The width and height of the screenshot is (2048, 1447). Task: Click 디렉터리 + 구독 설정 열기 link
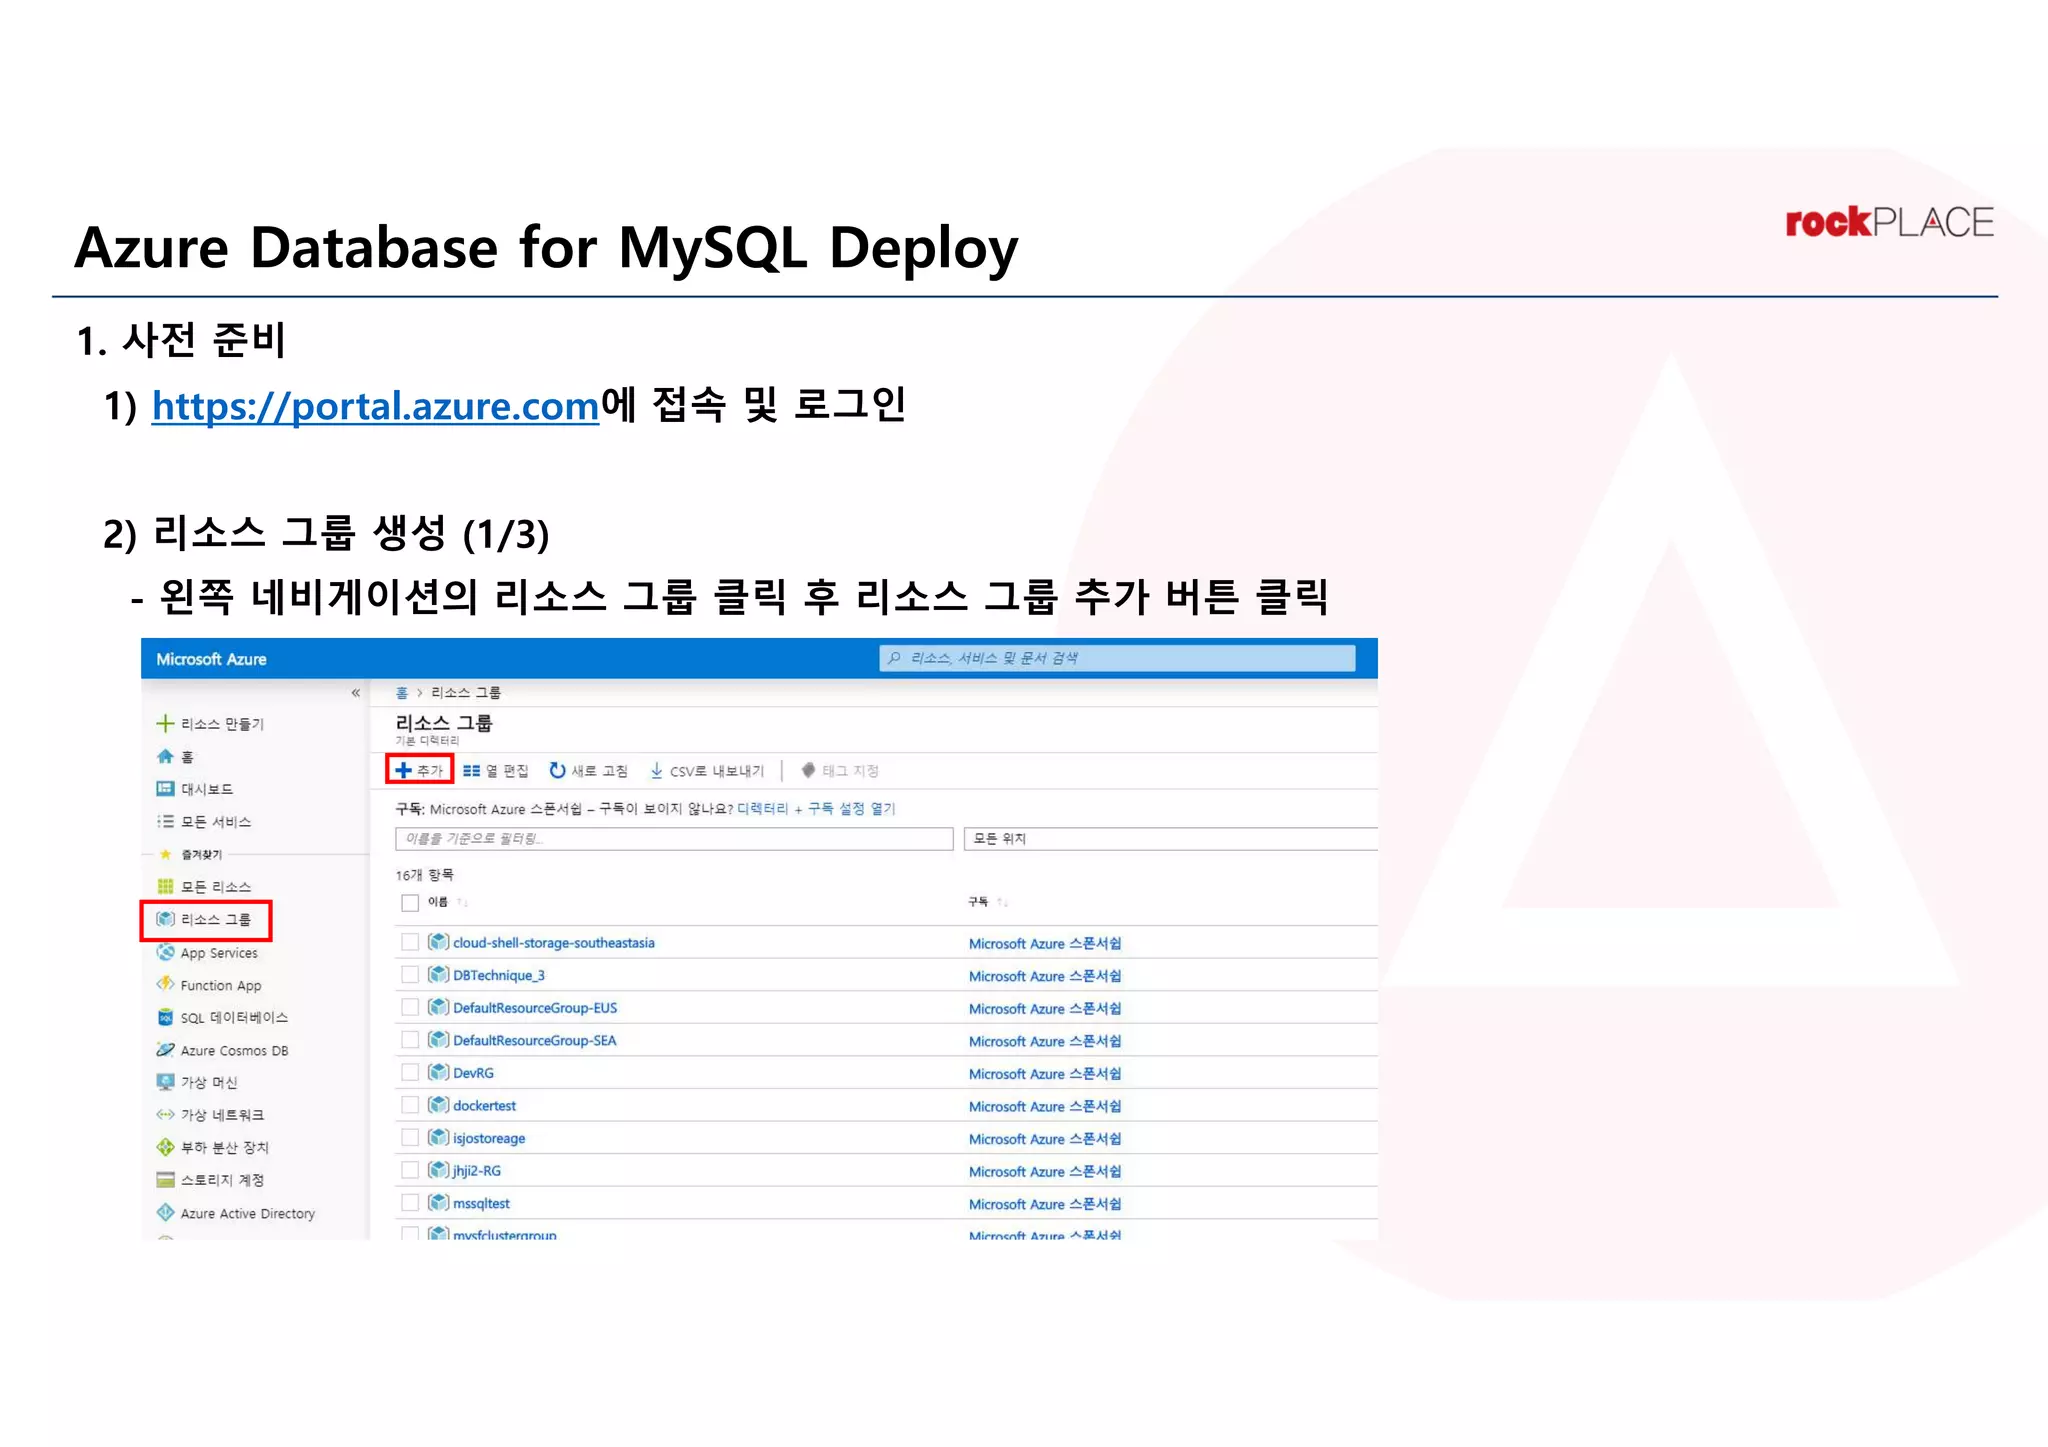(x=816, y=808)
